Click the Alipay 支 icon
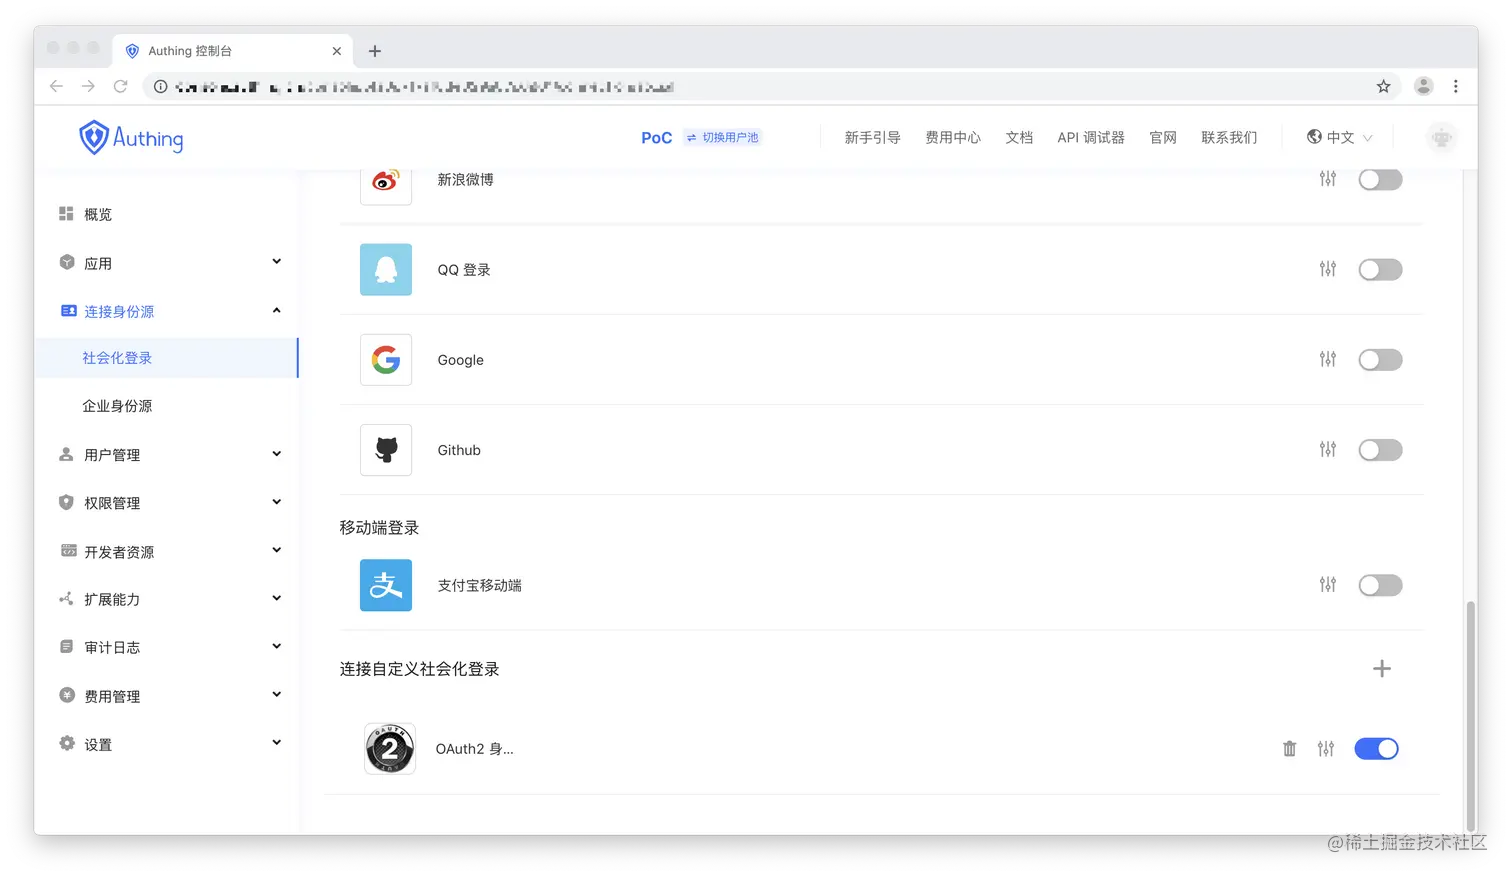Viewport: 1512px width, 877px height. pyautogui.click(x=386, y=585)
